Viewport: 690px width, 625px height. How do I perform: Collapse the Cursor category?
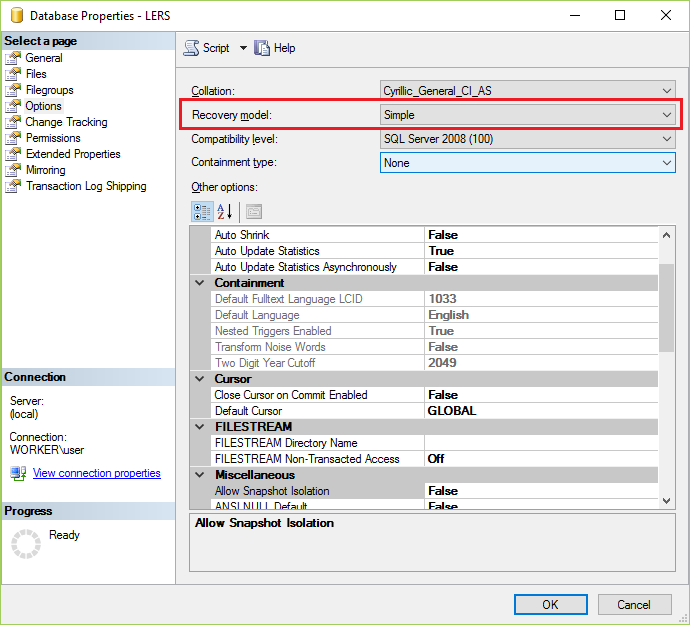click(x=200, y=379)
